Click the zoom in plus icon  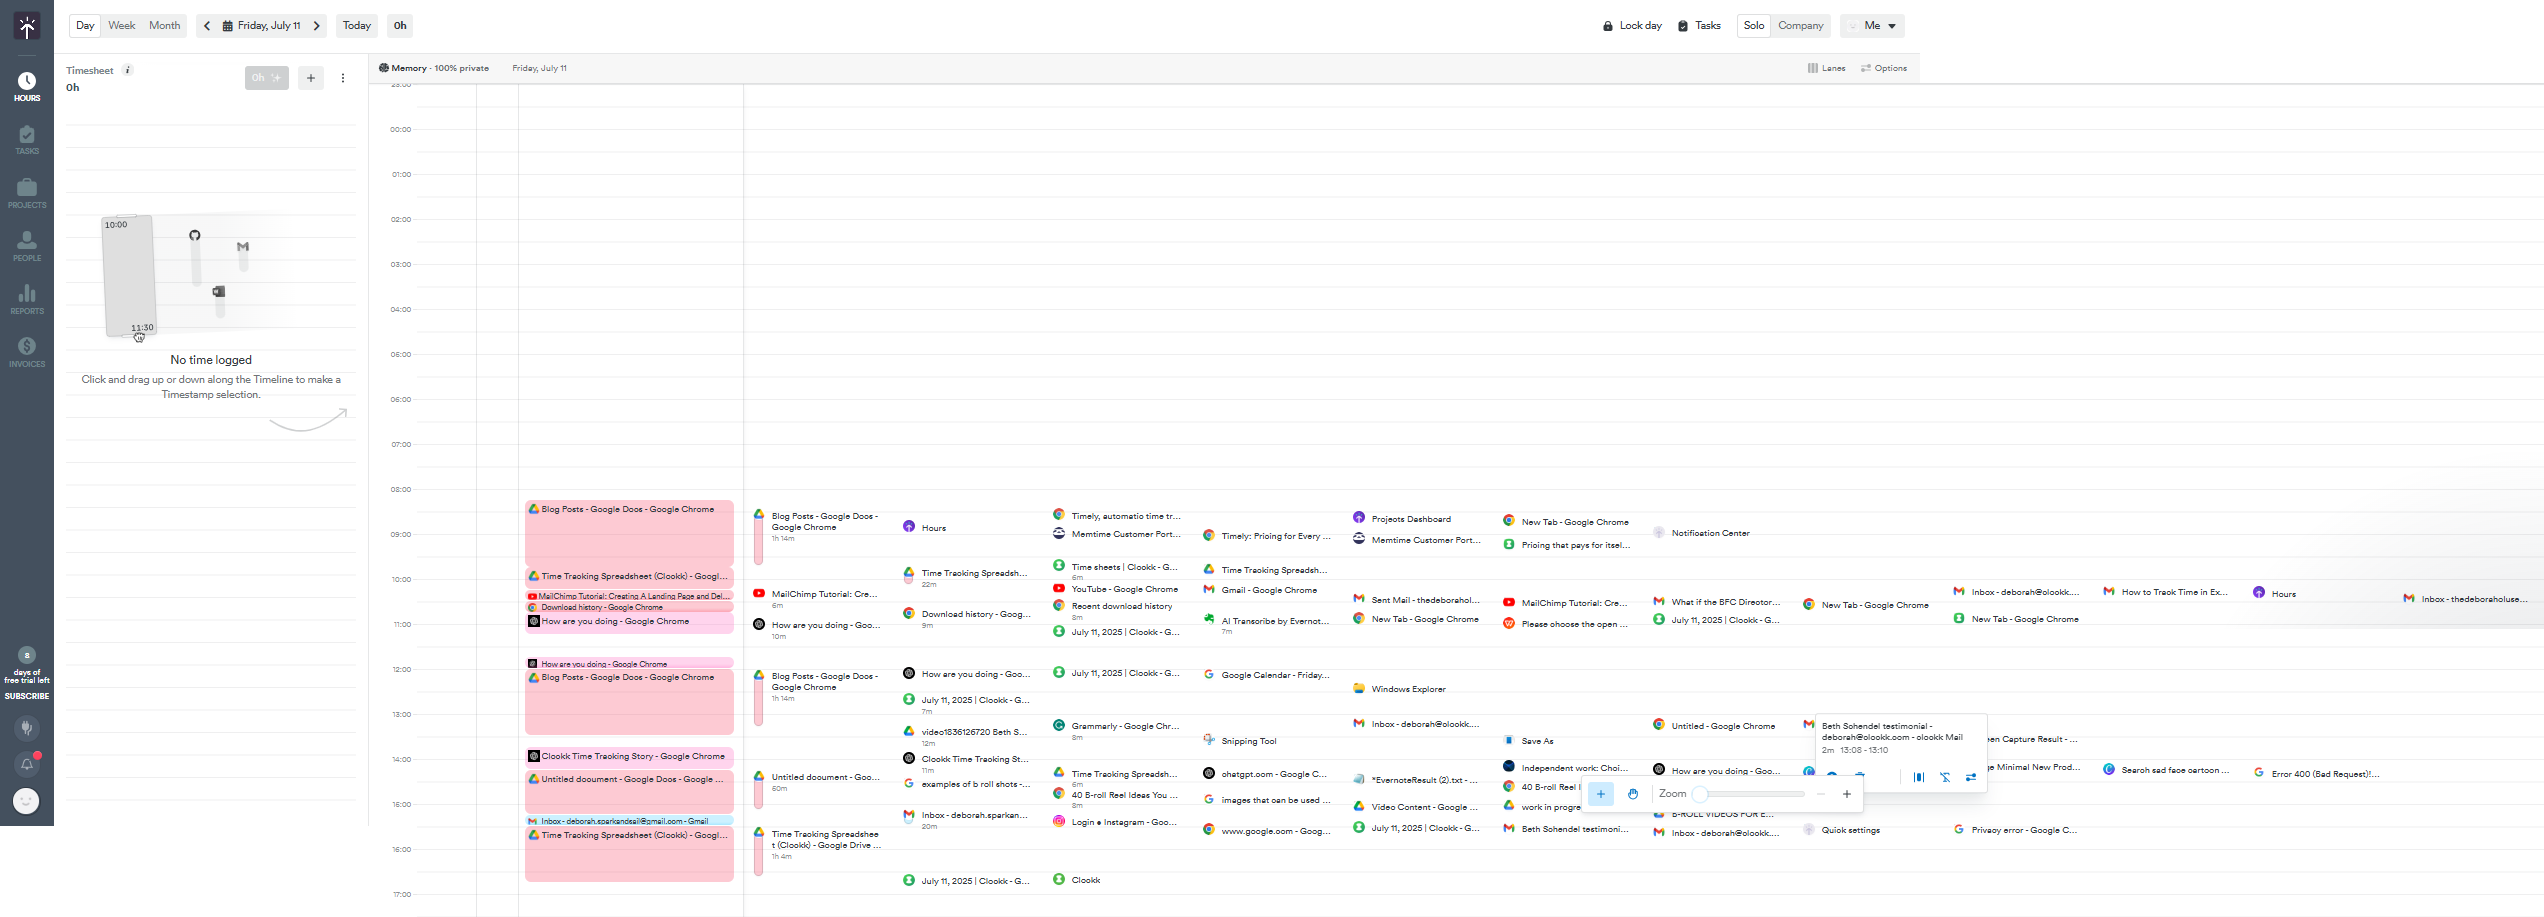coord(1847,794)
